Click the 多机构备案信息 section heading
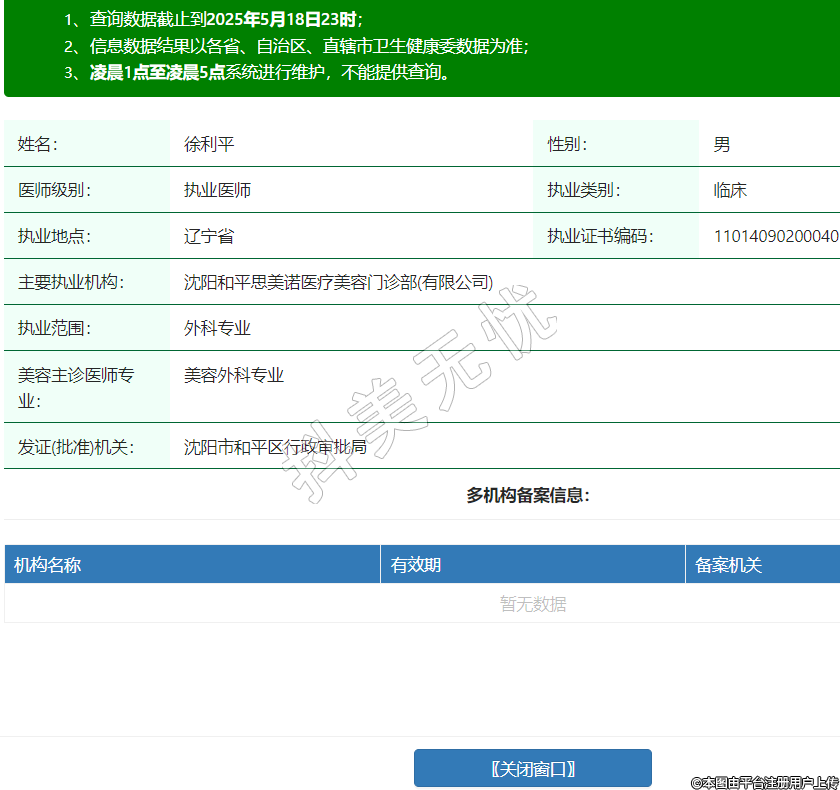 pos(527,495)
